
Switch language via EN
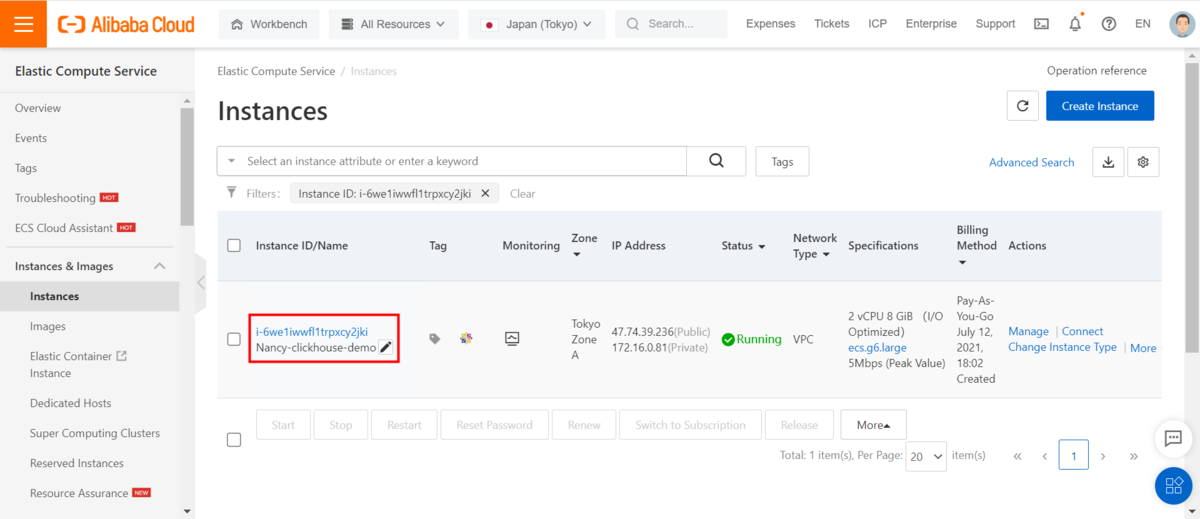point(1143,24)
